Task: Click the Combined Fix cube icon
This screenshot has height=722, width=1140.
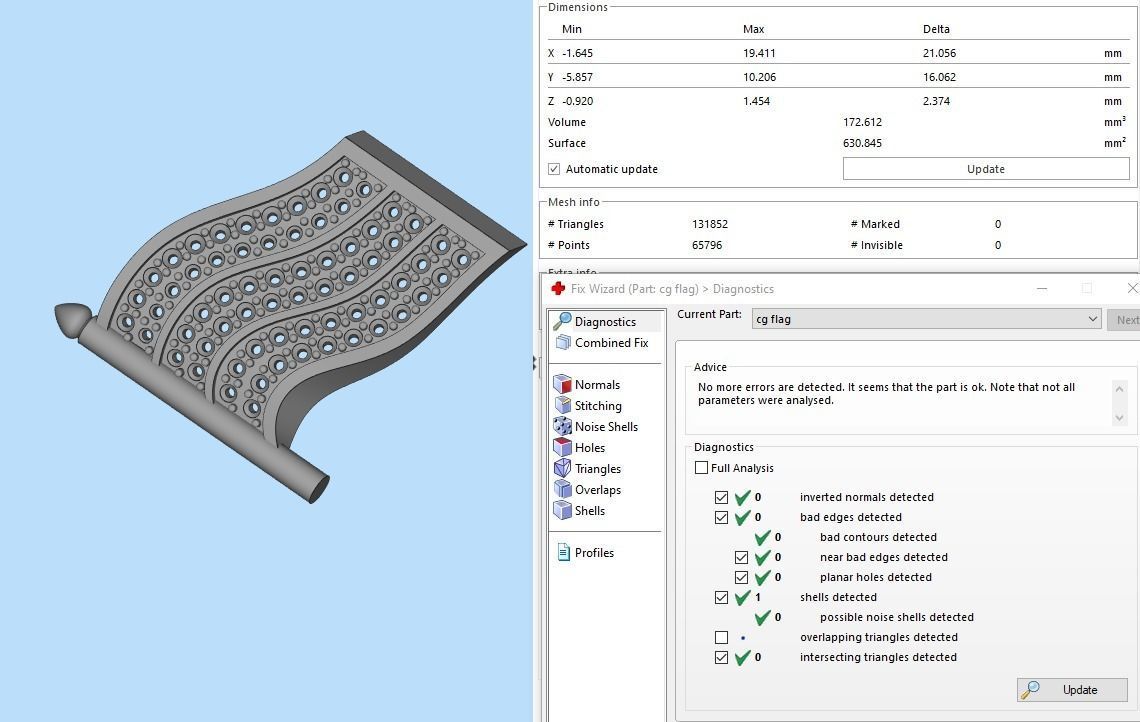Action: point(563,342)
